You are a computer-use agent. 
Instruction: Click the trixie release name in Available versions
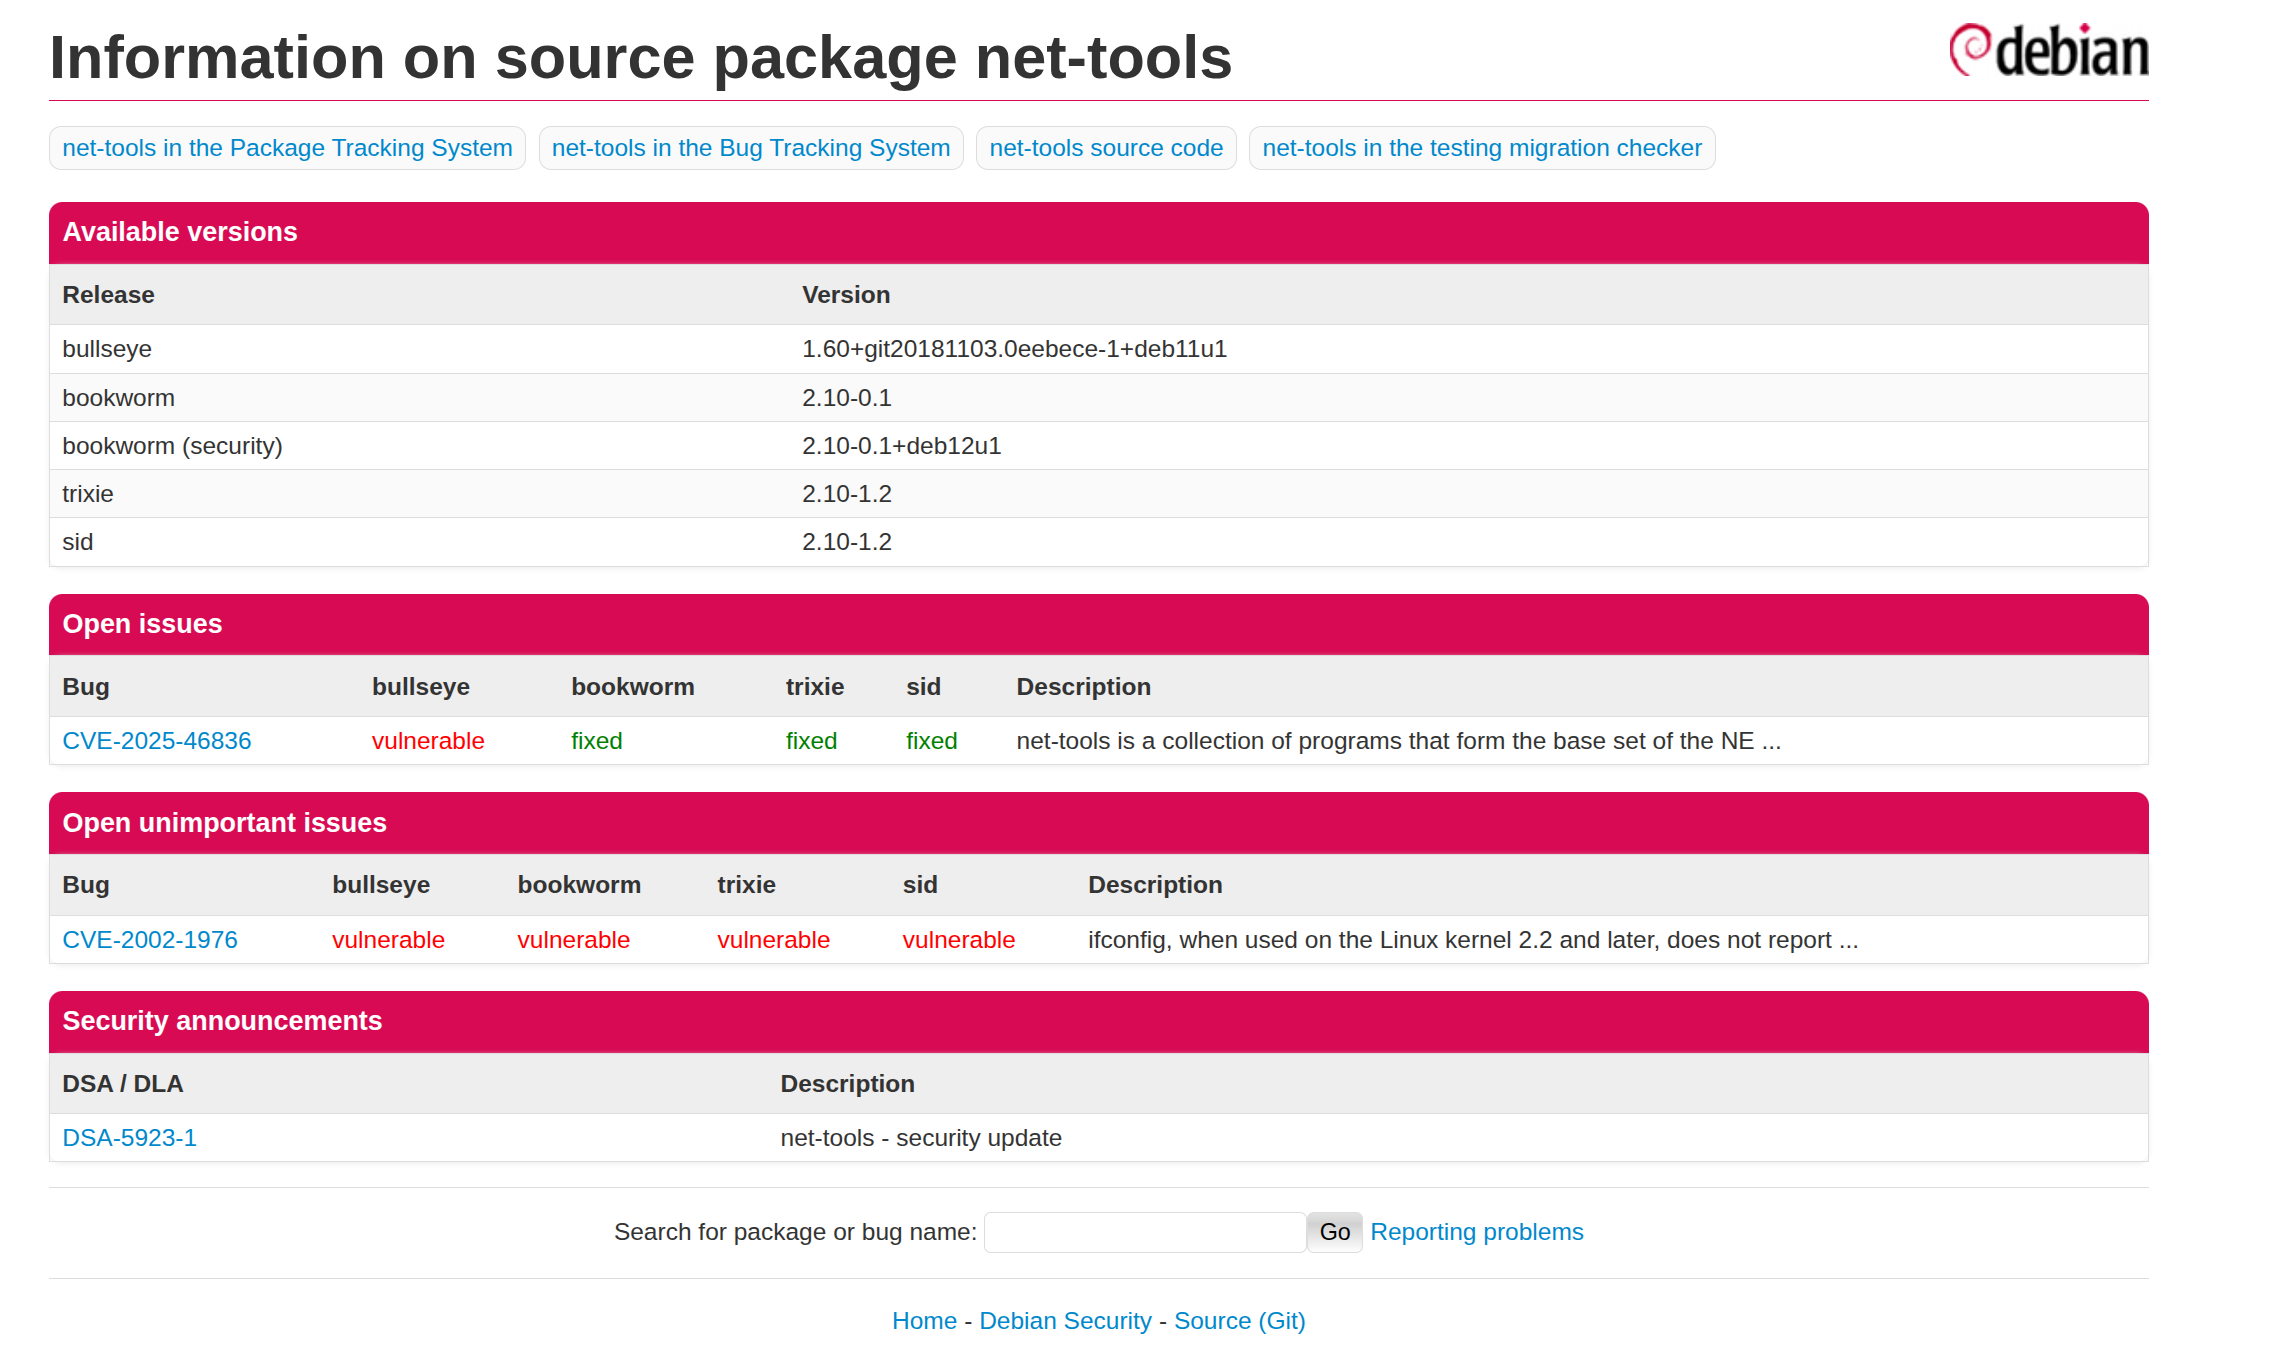click(x=88, y=494)
